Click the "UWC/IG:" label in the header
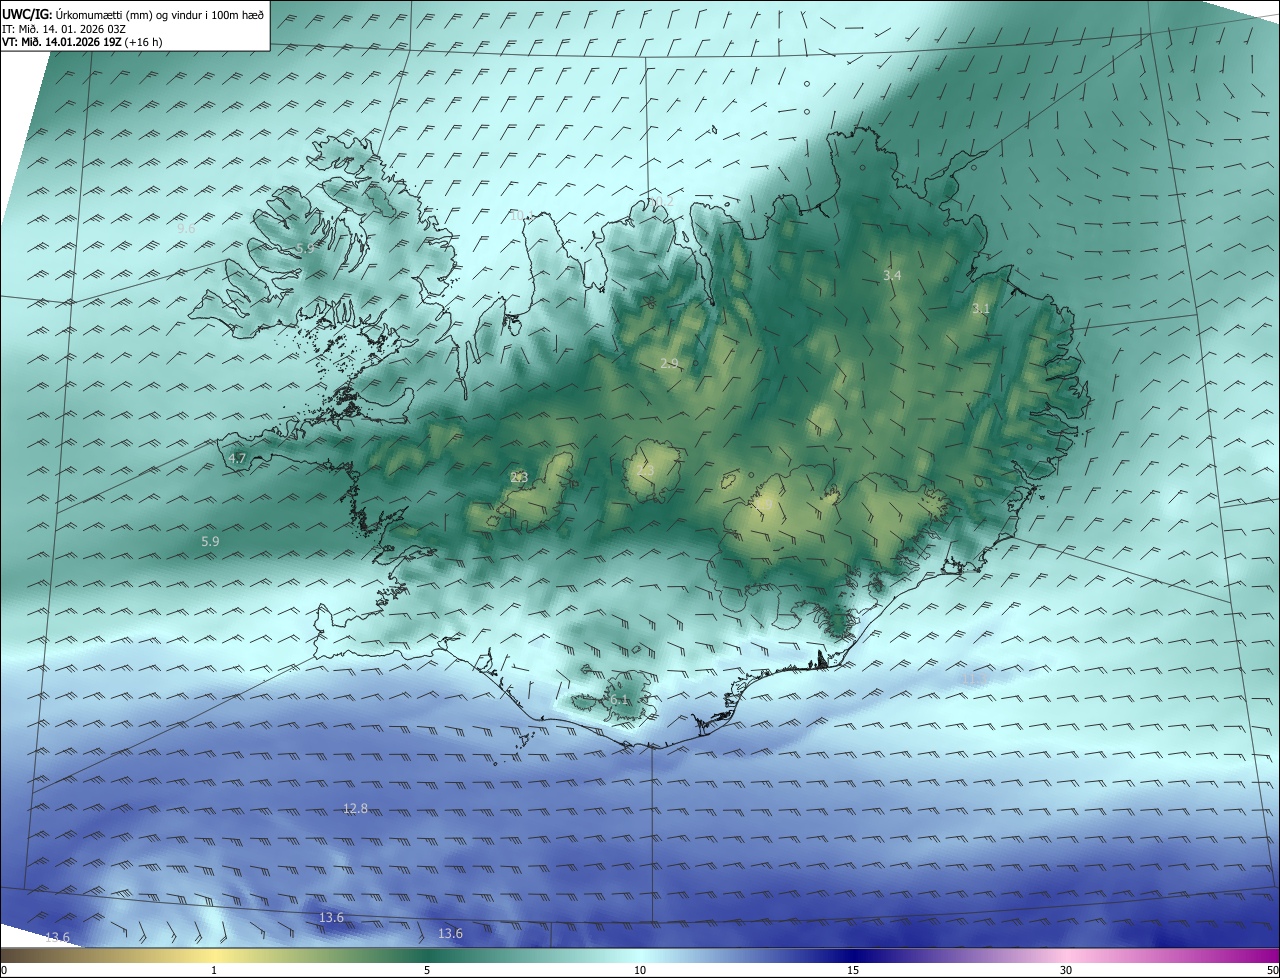Viewport: 1280px width, 978px height. (27, 14)
